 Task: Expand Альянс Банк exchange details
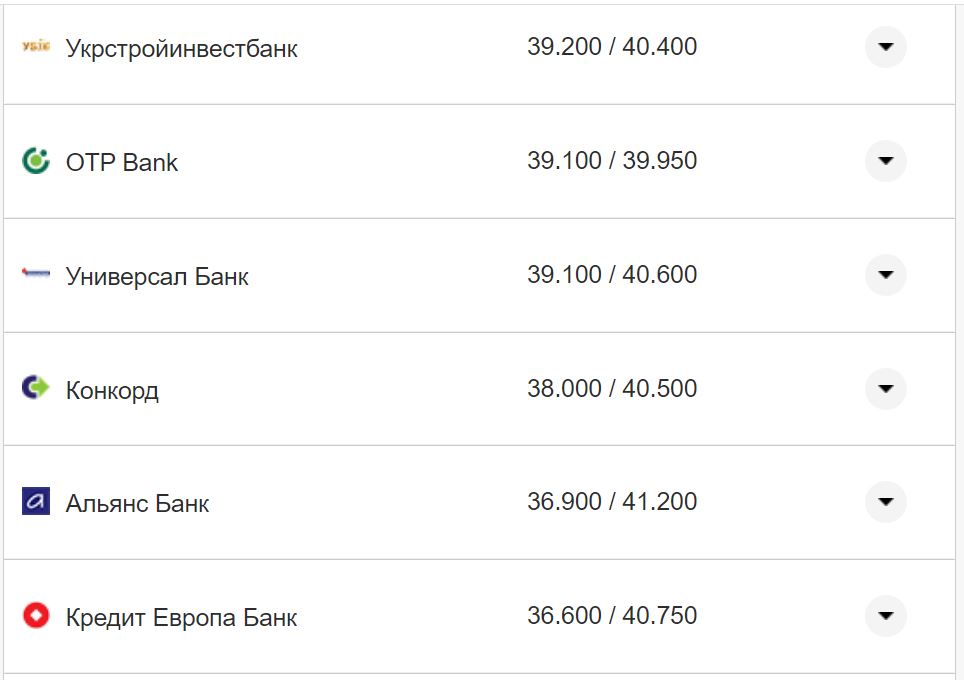coord(885,502)
